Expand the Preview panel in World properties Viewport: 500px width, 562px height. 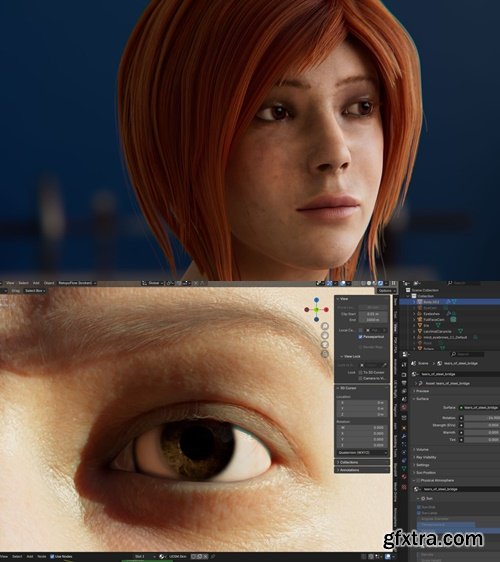pyautogui.click(x=423, y=391)
